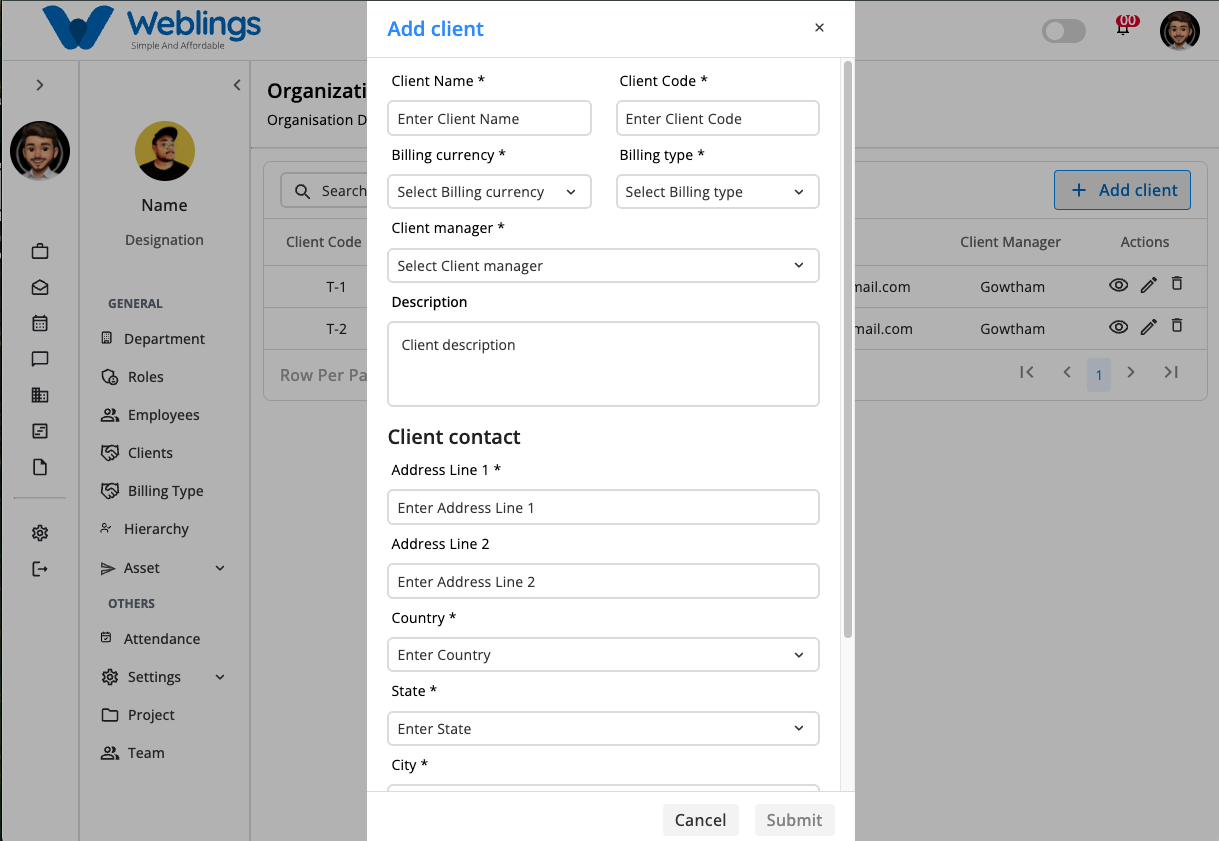
Task: Click the briefcase icon in the left rail
Action: tap(40, 251)
